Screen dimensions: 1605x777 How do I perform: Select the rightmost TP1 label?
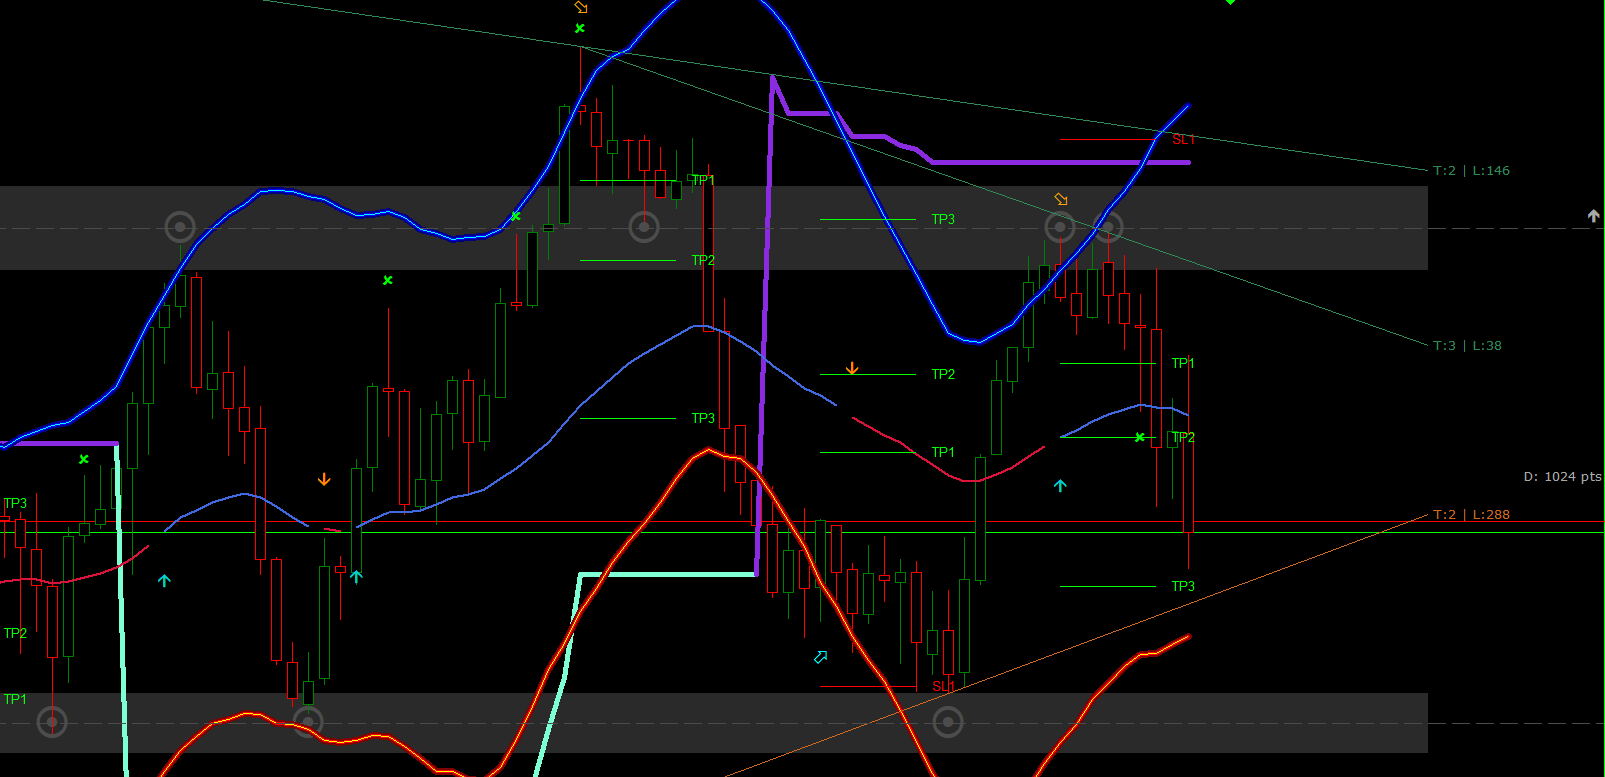1183,363
